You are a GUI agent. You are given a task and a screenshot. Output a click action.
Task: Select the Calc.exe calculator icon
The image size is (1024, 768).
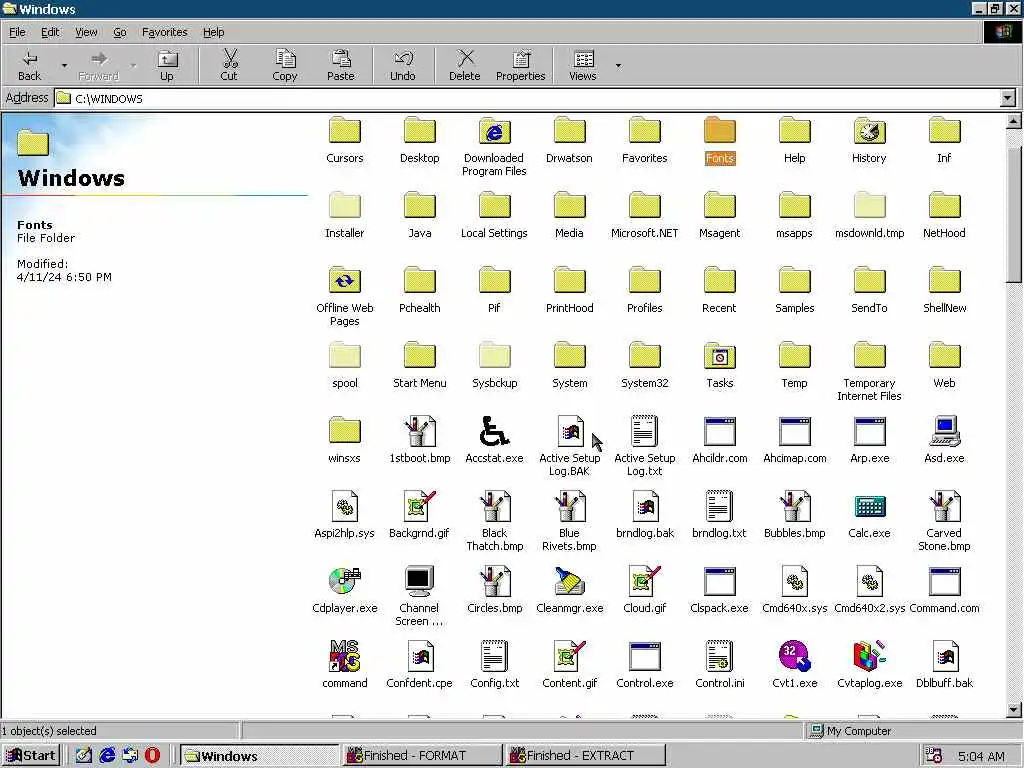tap(869, 506)
